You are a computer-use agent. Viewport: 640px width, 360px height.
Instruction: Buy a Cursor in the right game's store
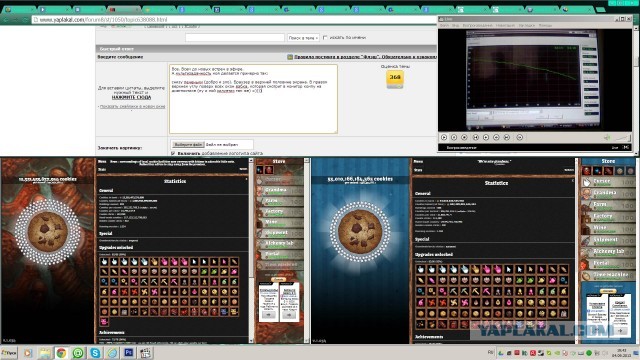point(608,182)
